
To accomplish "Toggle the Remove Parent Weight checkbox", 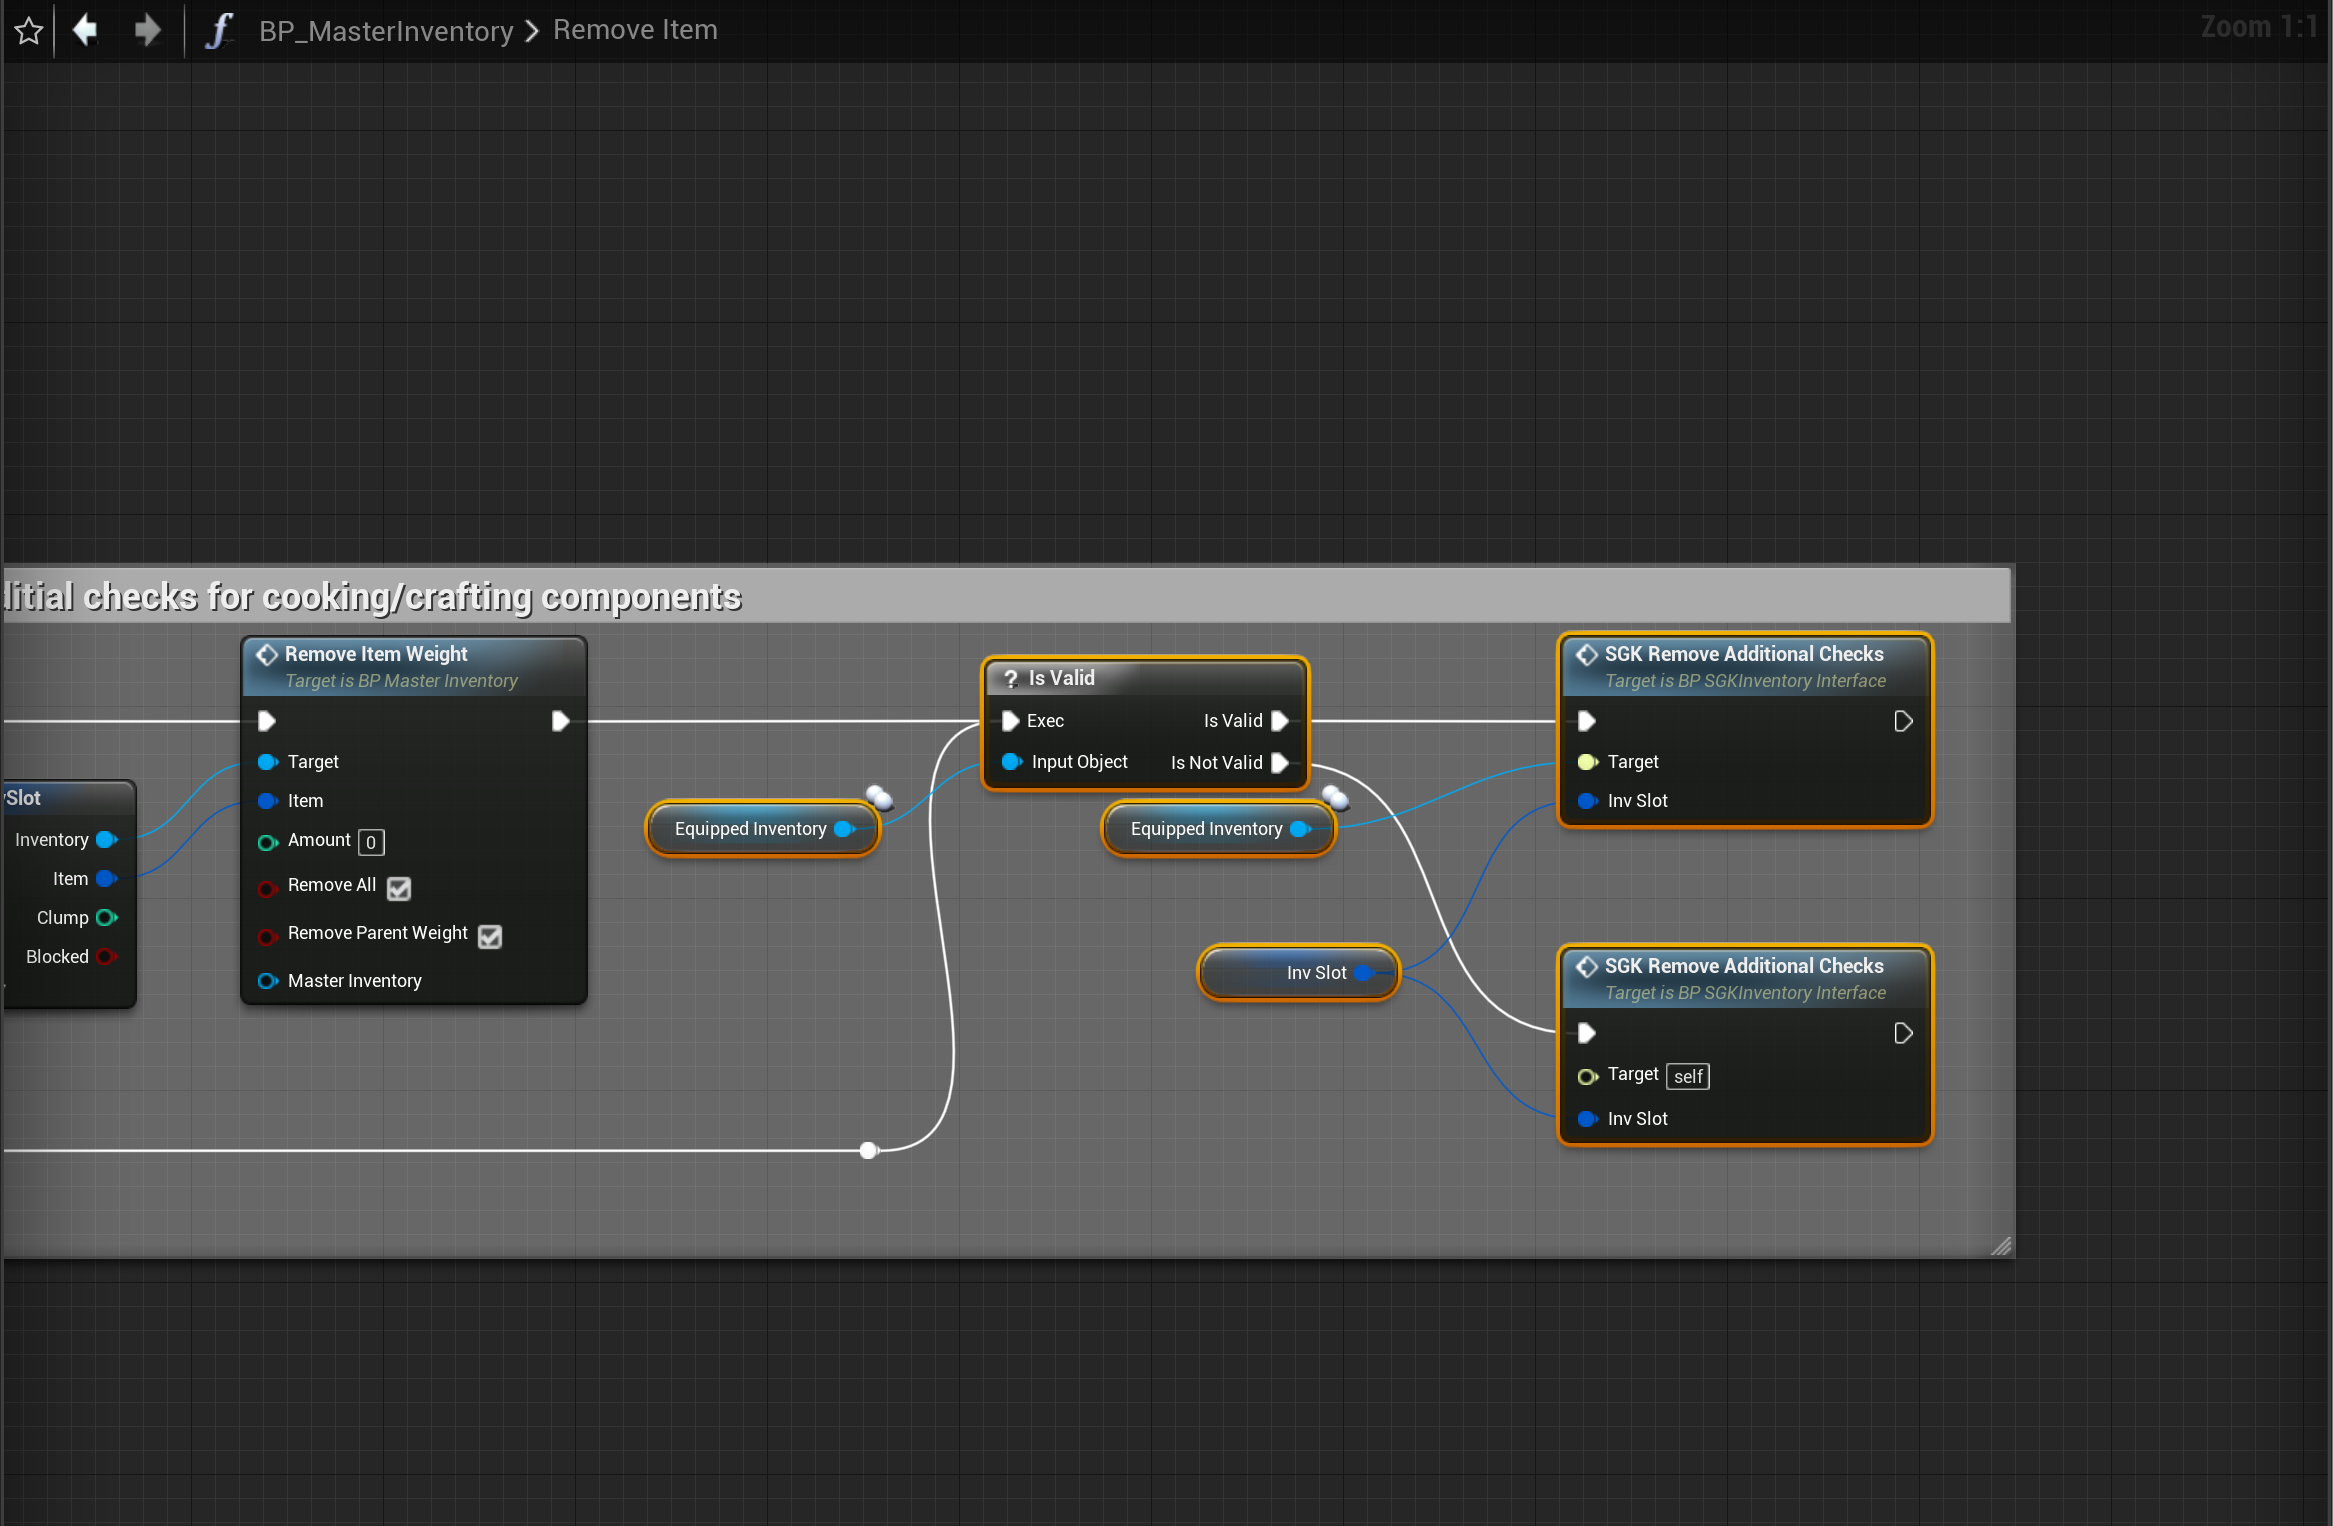I will click(490, 936).
